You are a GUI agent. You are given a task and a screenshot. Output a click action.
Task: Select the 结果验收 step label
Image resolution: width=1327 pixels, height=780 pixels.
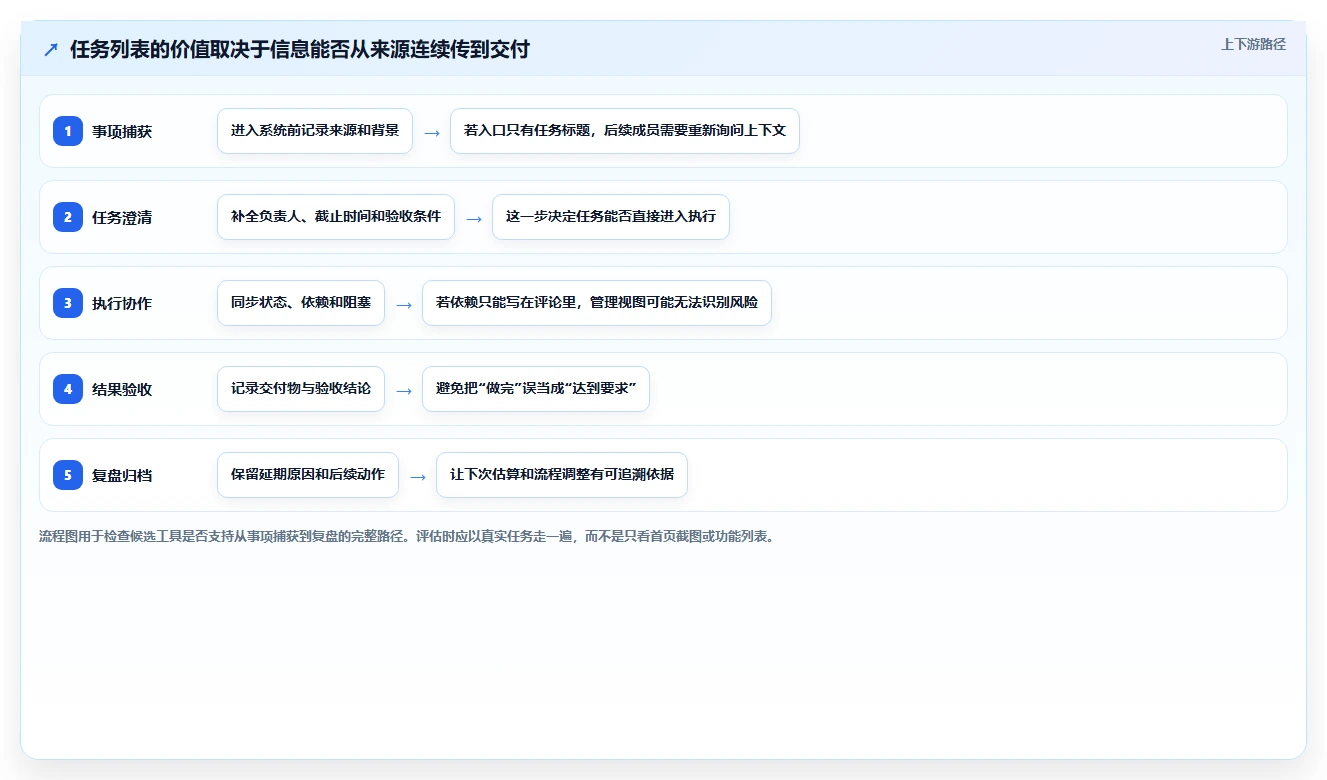(x=122, y=390)
